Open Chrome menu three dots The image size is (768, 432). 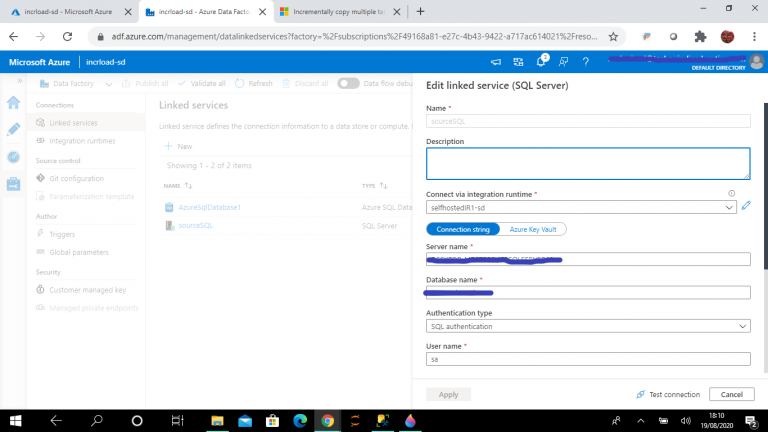click(x=754, y=36)
